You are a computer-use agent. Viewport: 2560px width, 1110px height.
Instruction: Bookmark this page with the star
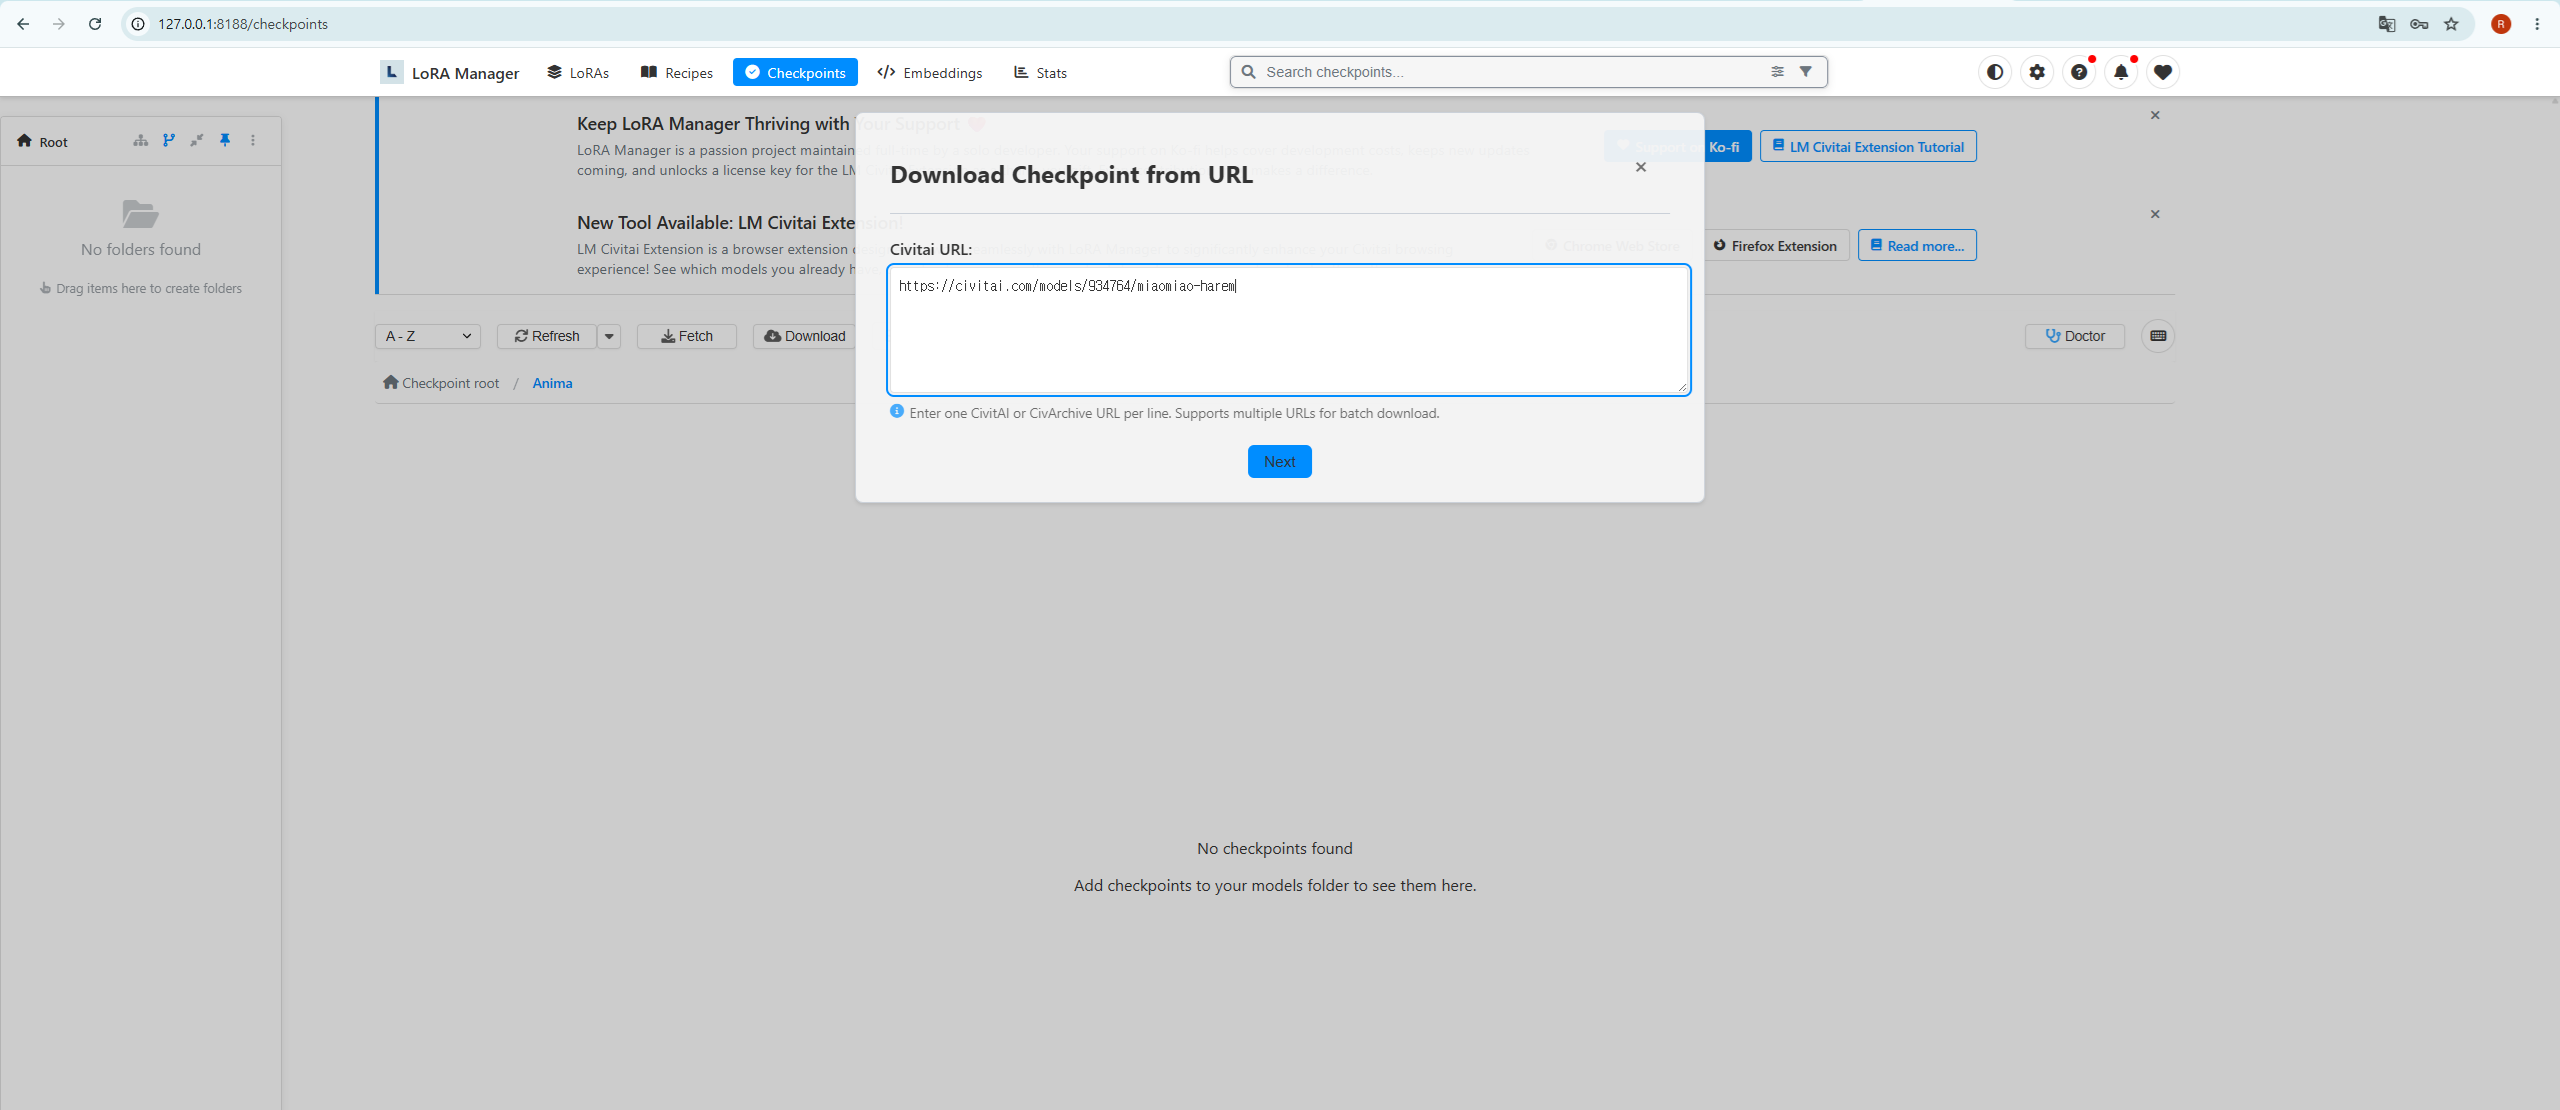2451,24
